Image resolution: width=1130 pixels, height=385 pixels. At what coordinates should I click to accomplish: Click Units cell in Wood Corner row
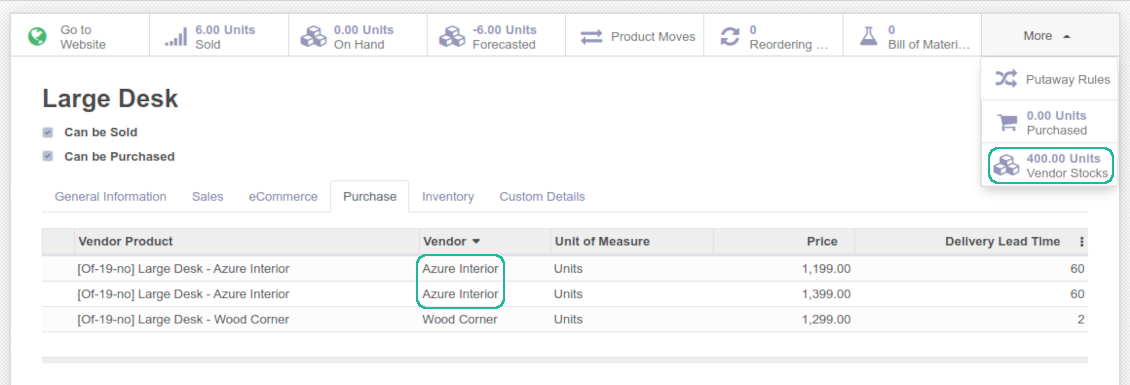(x=568, y=319)
